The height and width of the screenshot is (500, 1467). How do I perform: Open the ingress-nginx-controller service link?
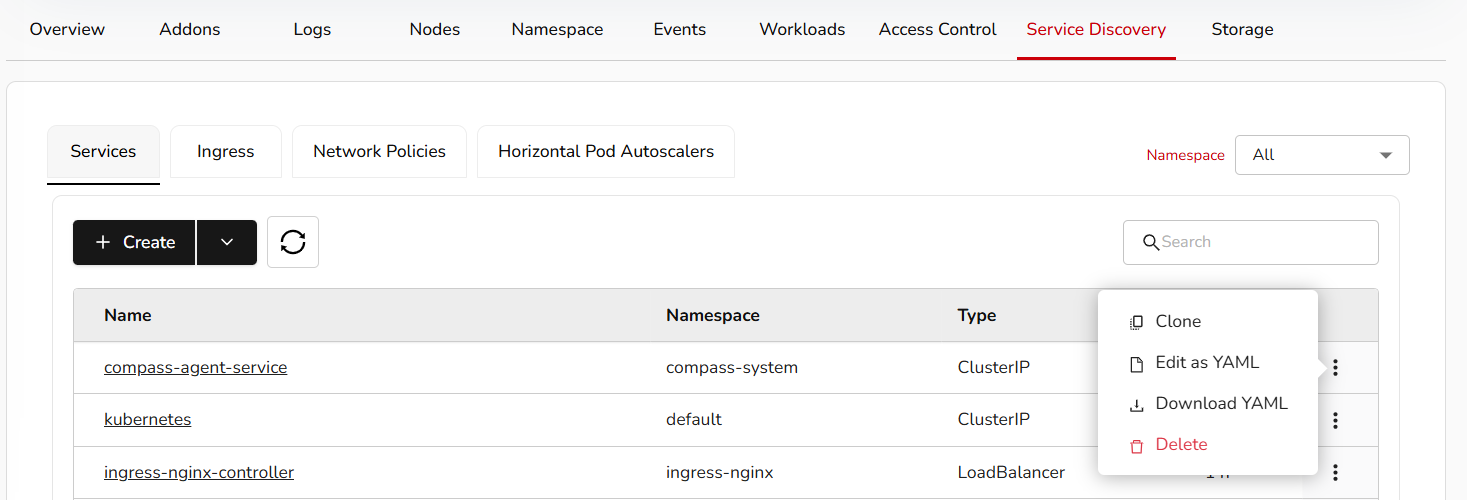tap(199, 472)
